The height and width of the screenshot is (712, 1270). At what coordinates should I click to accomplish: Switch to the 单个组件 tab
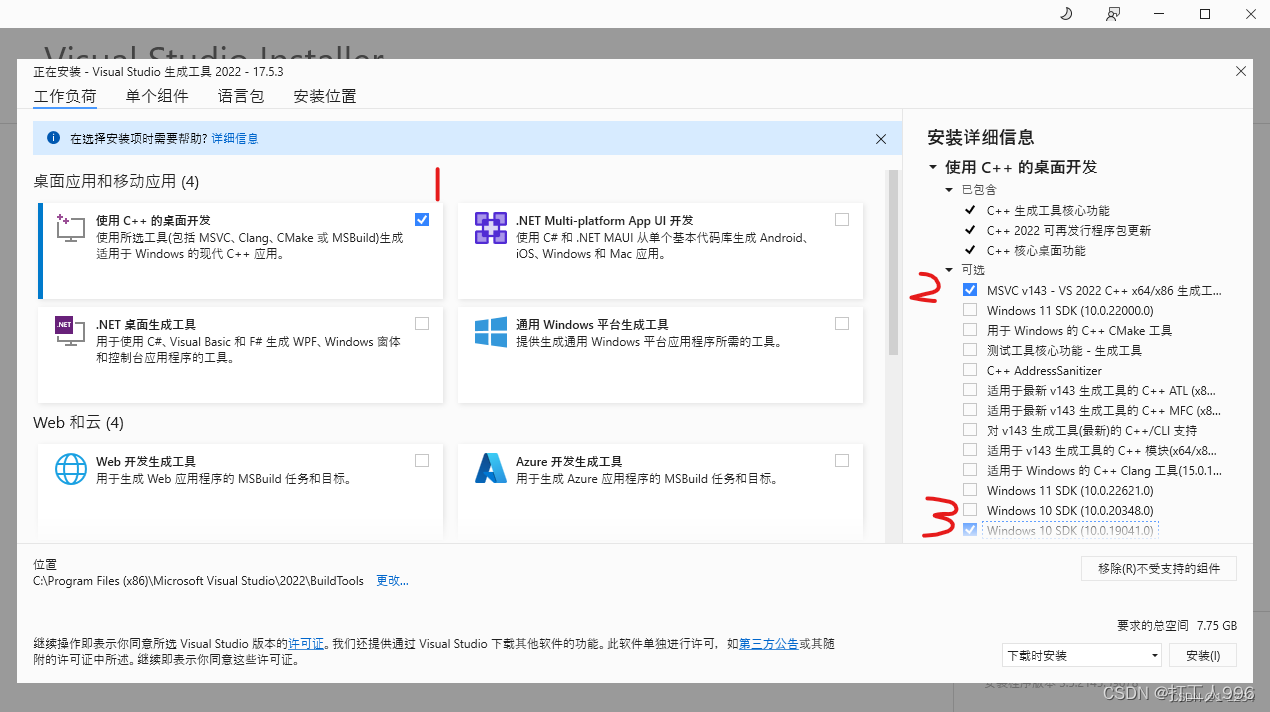pyautogui.click(x=156, y=96)
